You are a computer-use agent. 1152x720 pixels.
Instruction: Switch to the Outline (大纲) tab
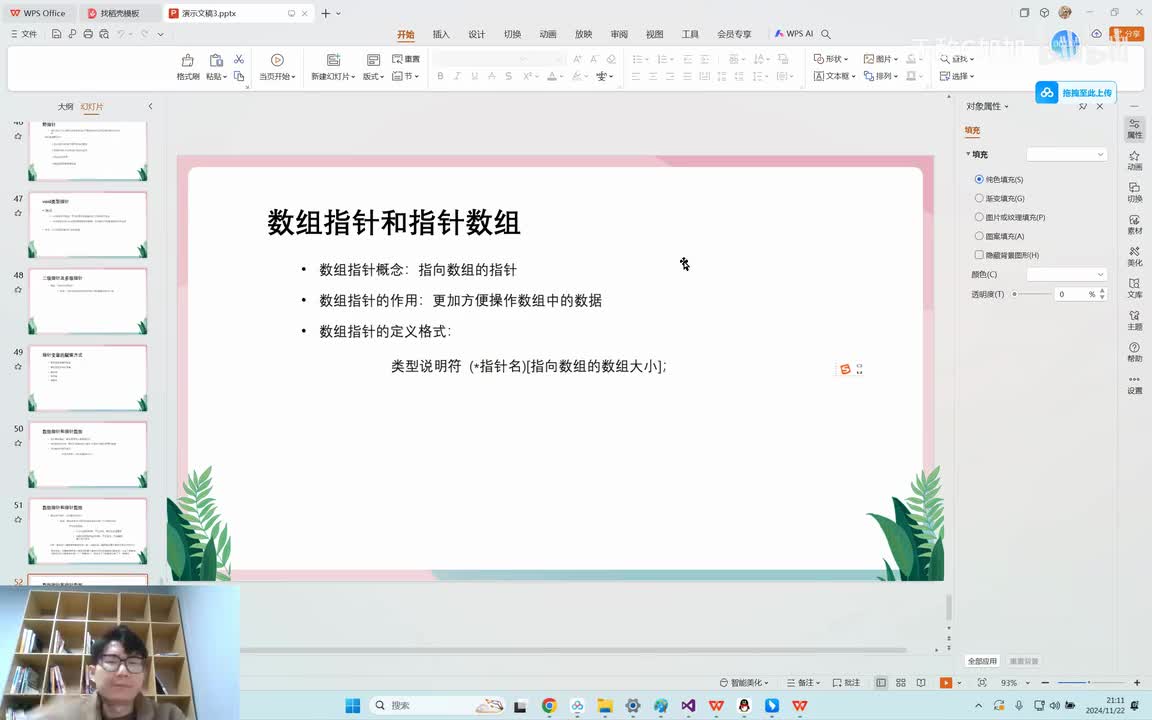65,107
